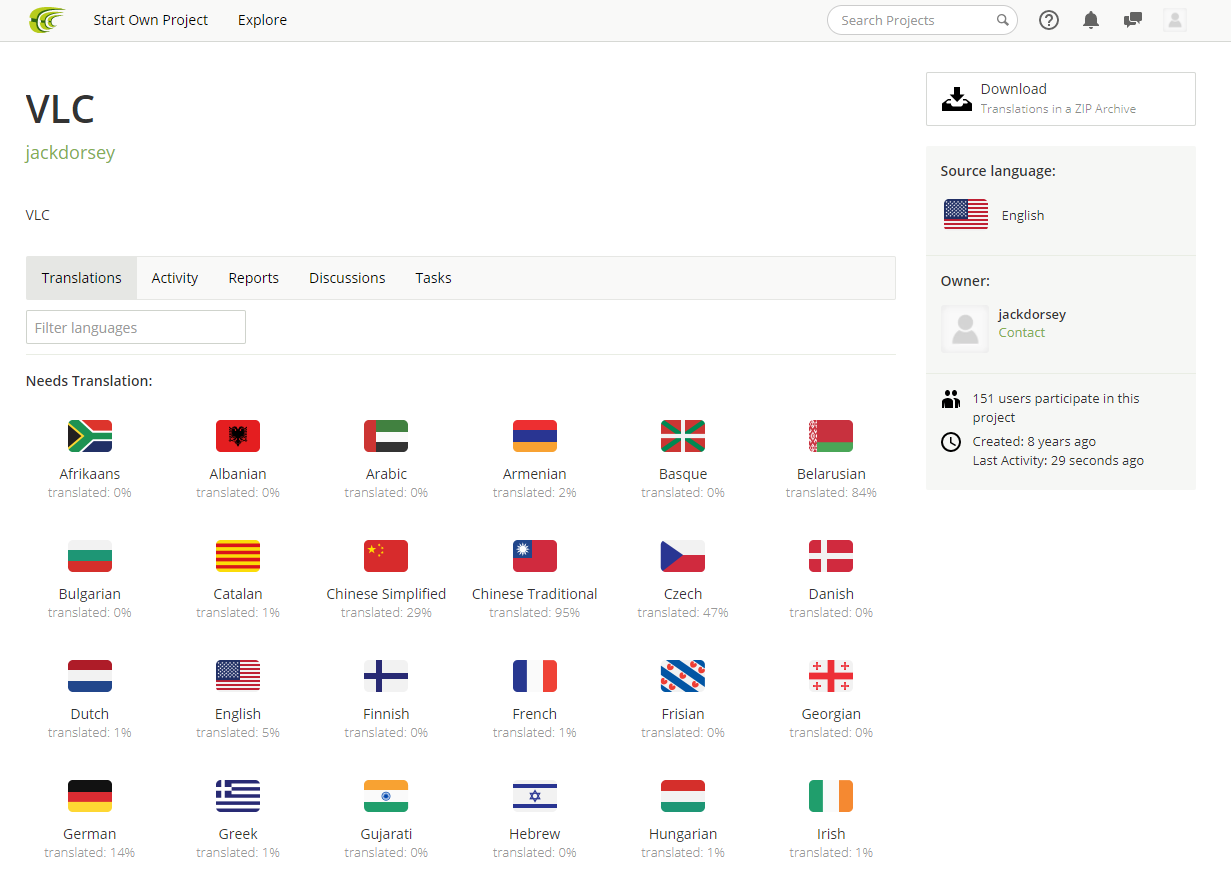Click the 'English' source language label
The height and width of the screenshot is (871, 1231).
pyautogui.click(x=1023, y=215)
